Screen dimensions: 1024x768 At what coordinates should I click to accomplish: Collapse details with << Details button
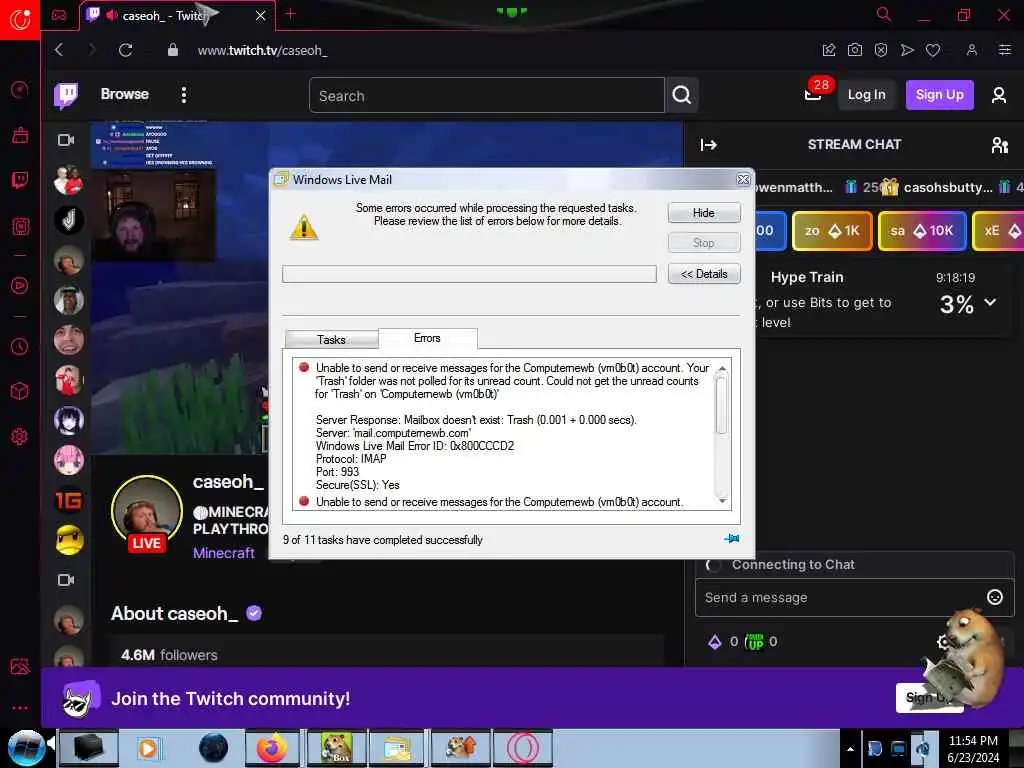[x=703, y=274]
